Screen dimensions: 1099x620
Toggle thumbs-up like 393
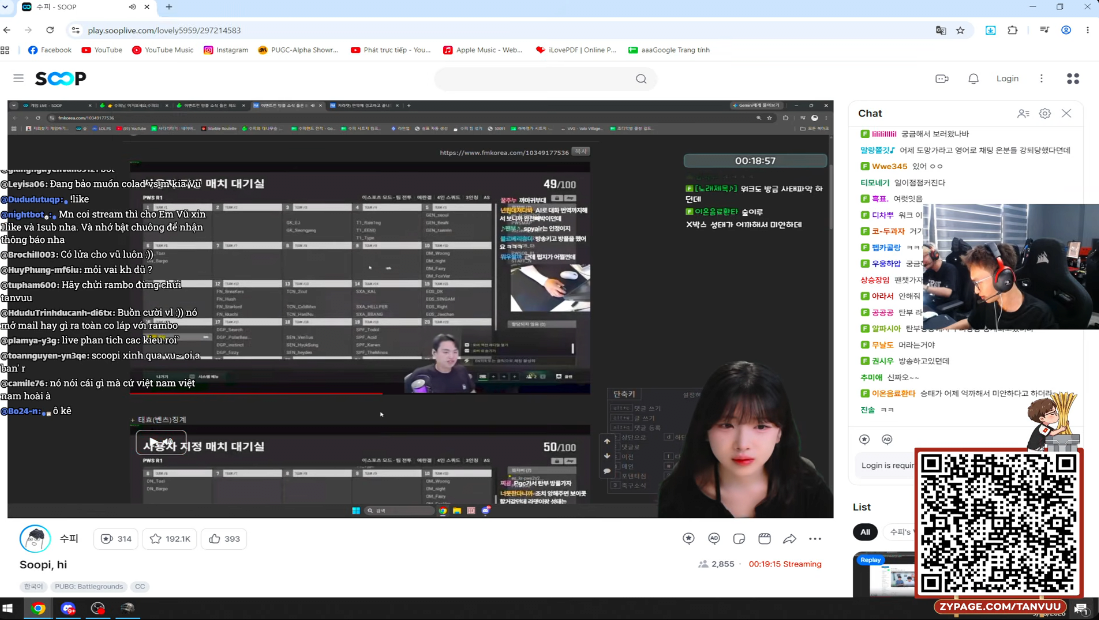click(x=224, y=539)
